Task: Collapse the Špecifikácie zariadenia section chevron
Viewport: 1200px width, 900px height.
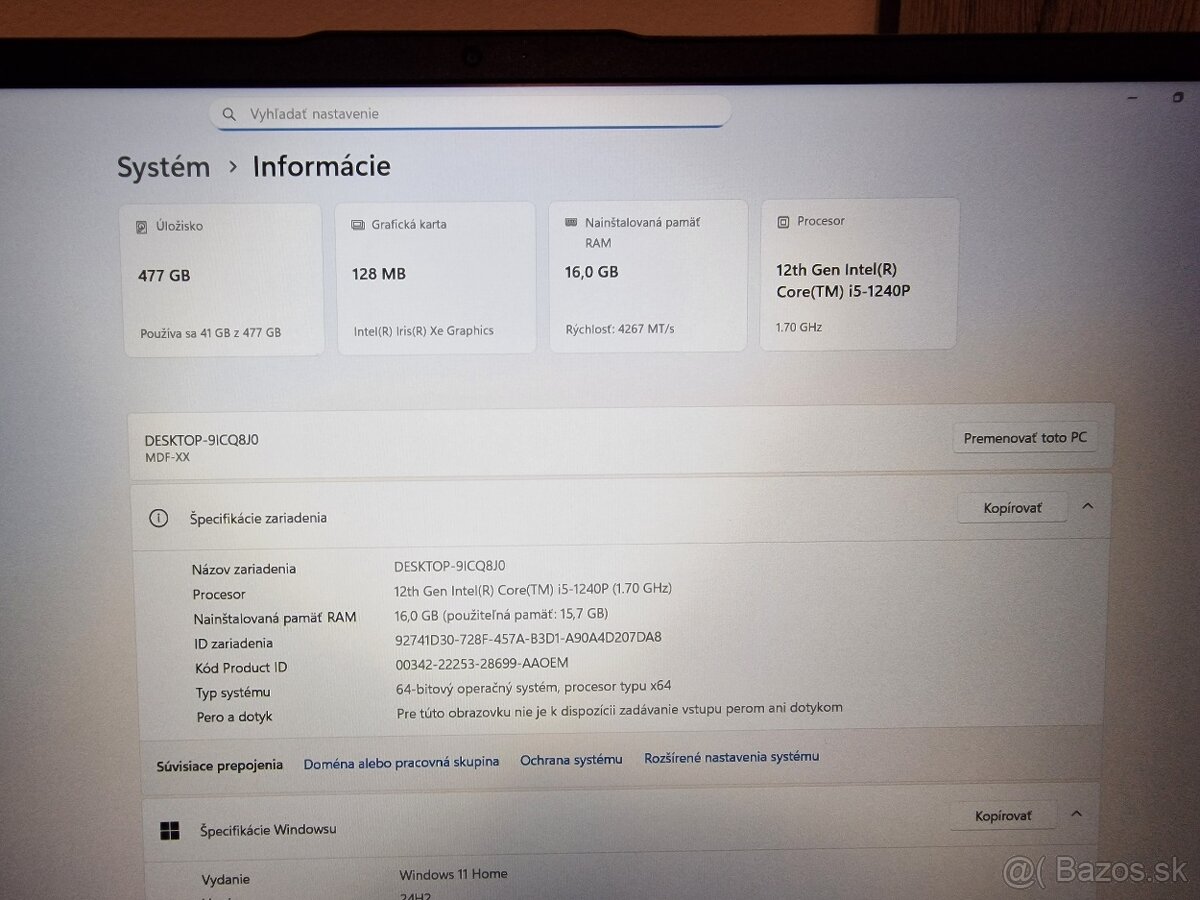Action: (x=1088, y=507)
